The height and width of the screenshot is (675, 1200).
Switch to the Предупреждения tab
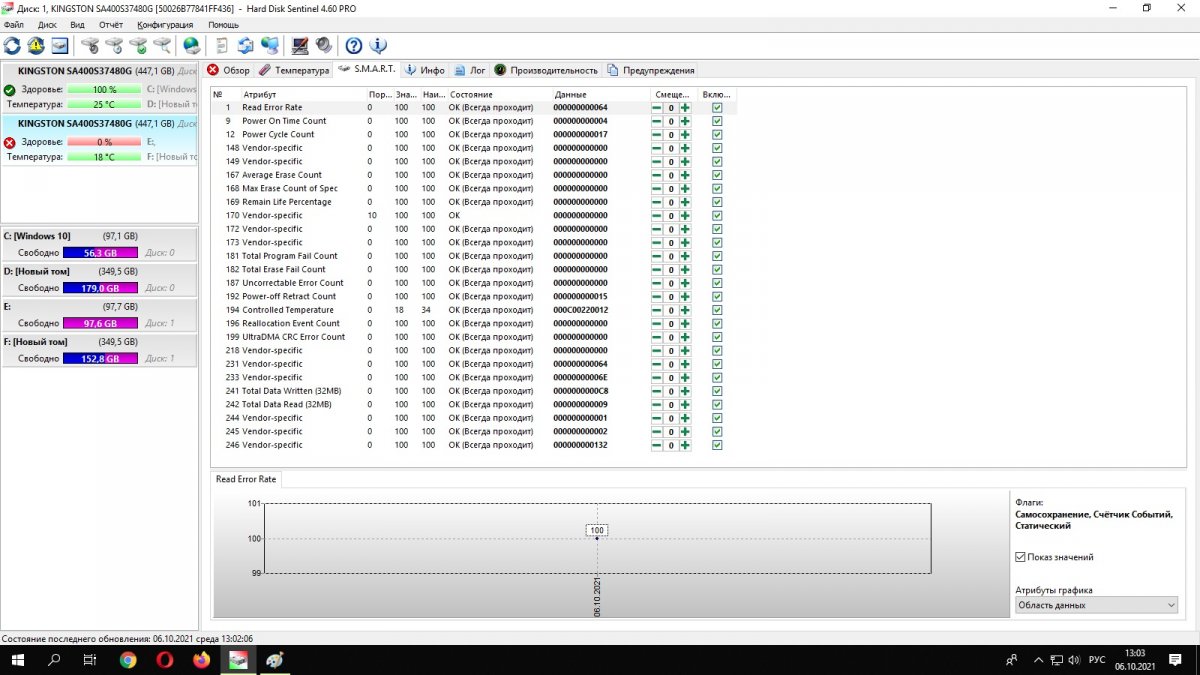coord(650,70)
